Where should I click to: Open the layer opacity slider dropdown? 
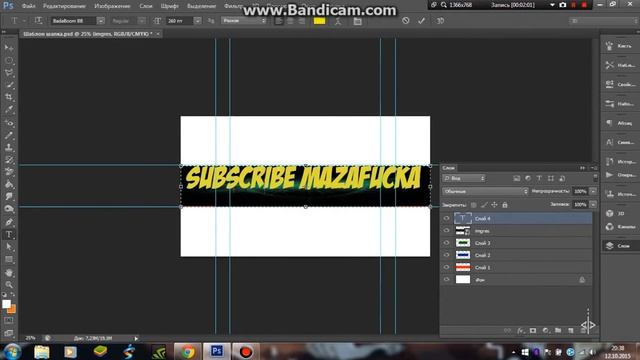pyautogui.click(x=593, y=191)
